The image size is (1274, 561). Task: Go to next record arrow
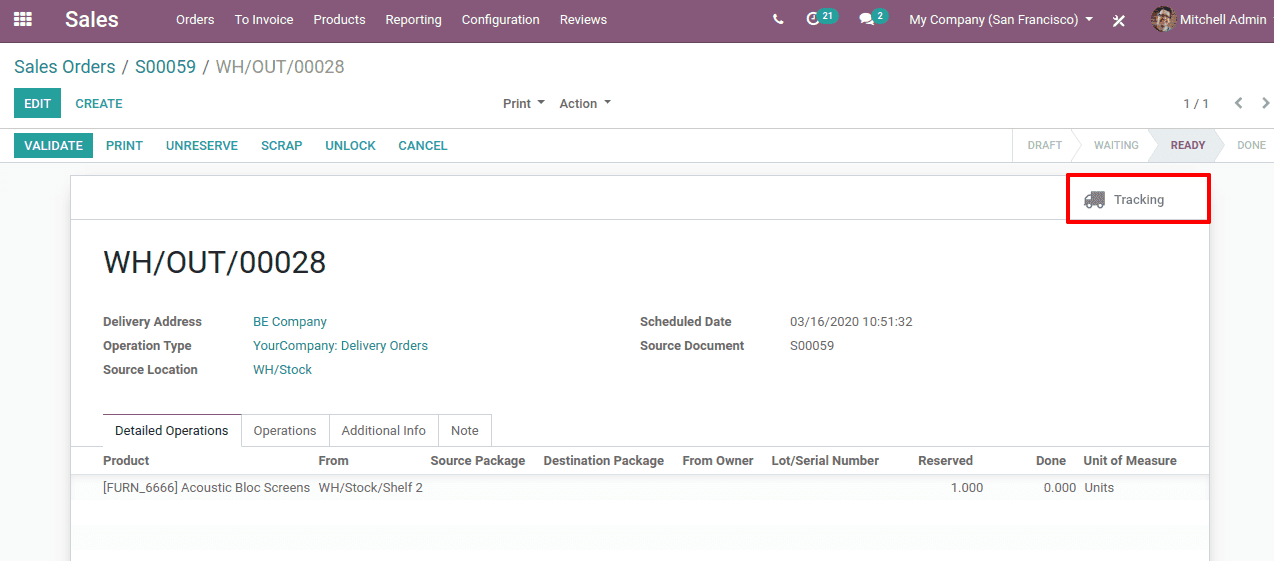[x=1265, y=103]
